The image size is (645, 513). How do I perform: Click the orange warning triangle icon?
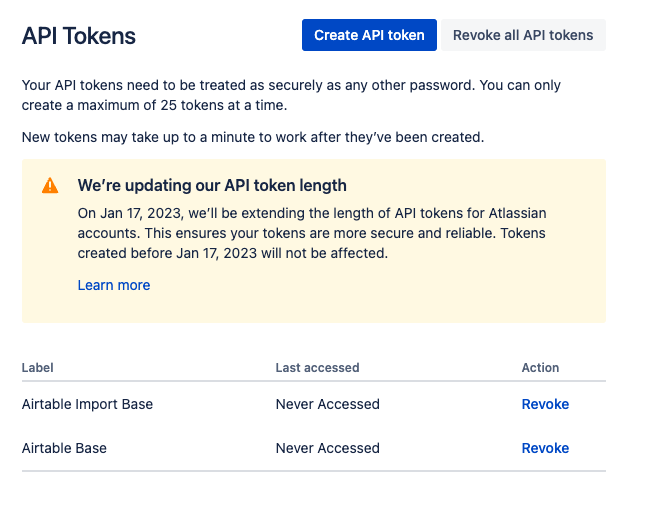click(x=50, y=186)
